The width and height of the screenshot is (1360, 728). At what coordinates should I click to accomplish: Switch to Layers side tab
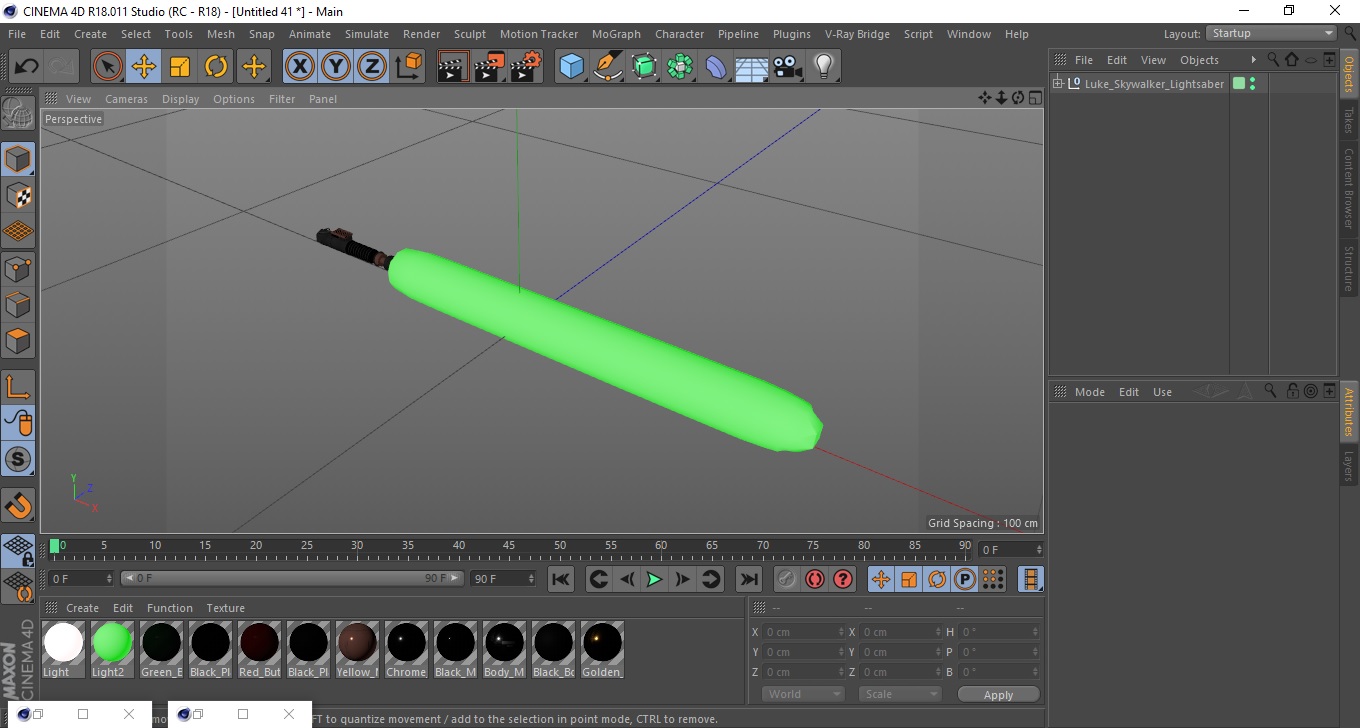(1348, 466)
